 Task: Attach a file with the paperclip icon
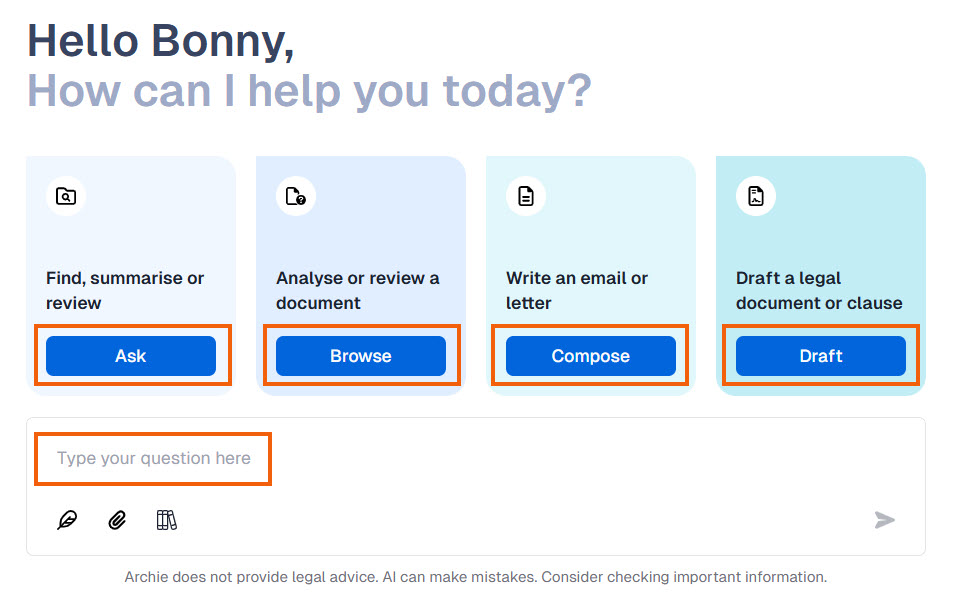tap(117, 520)
